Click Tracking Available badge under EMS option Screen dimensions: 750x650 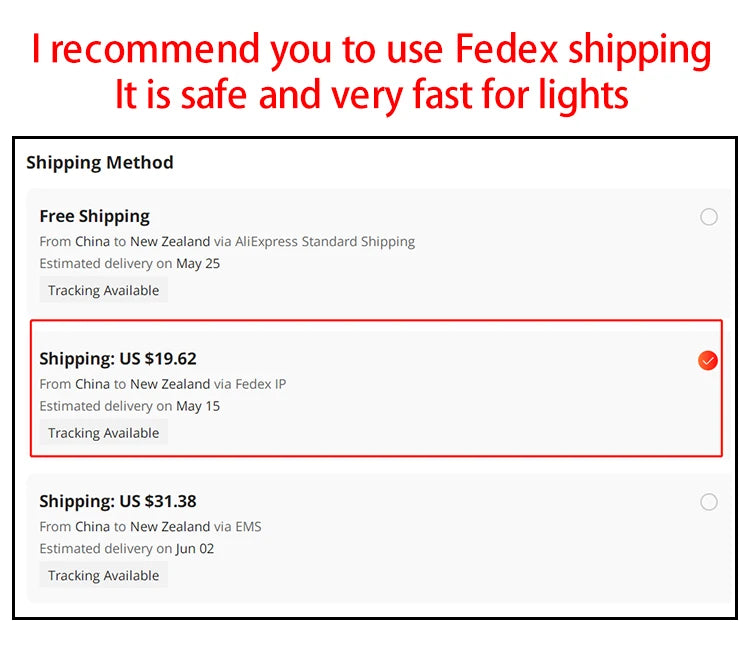[103, 575]
